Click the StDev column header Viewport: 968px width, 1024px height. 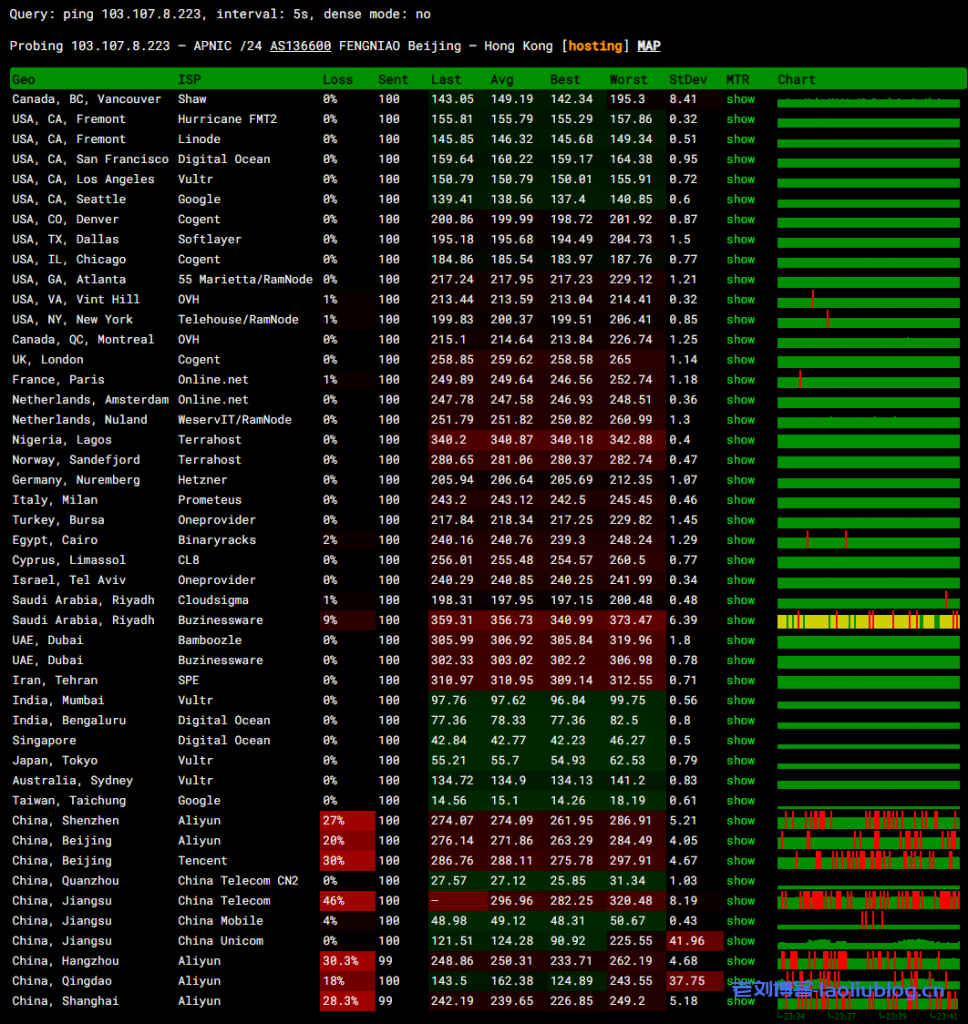click(x=685, y=79)
